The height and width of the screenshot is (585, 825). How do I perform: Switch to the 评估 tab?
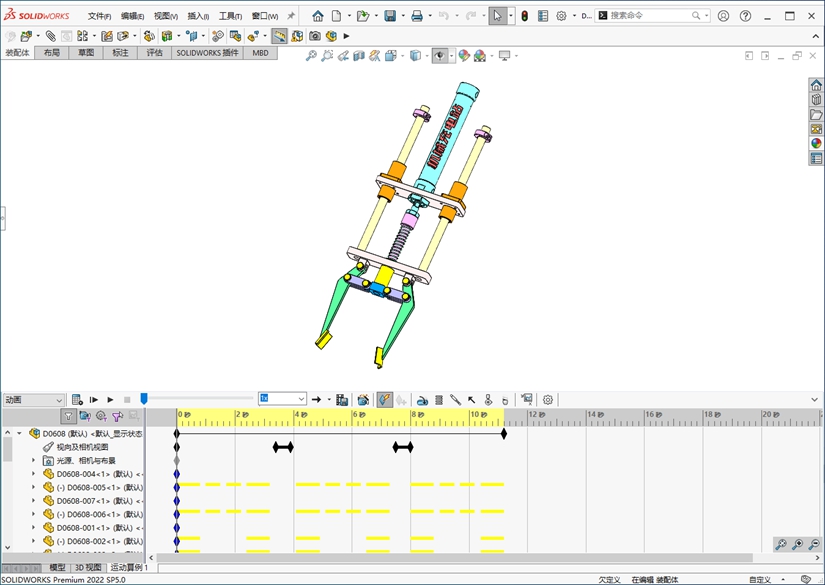[154, 52]
